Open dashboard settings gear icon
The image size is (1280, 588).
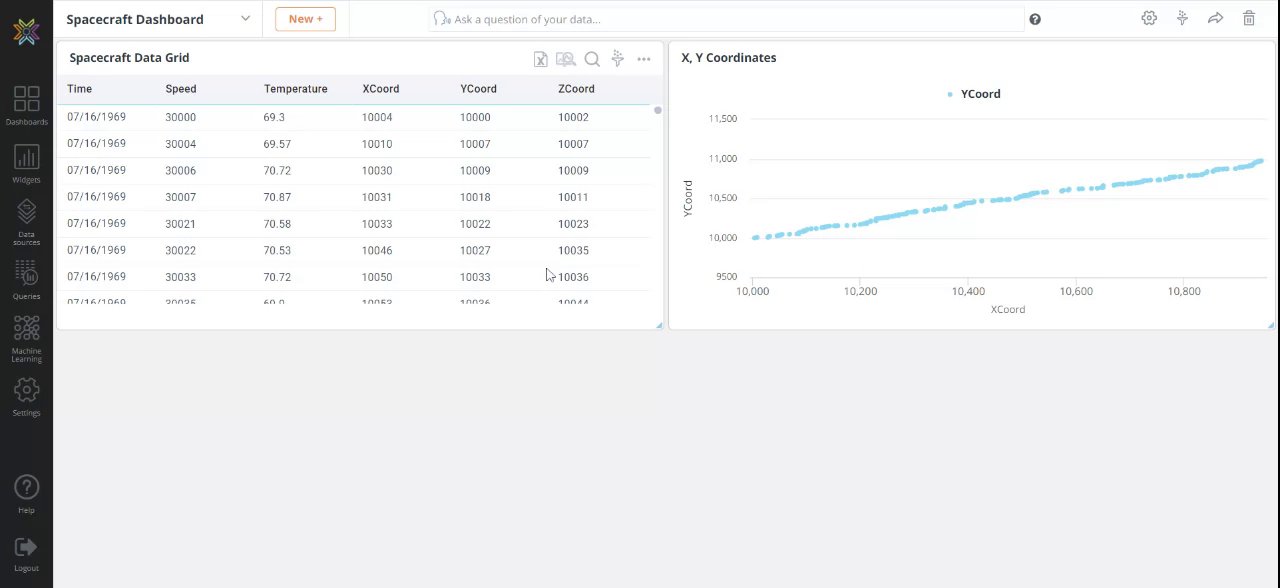pos(1149,18)
